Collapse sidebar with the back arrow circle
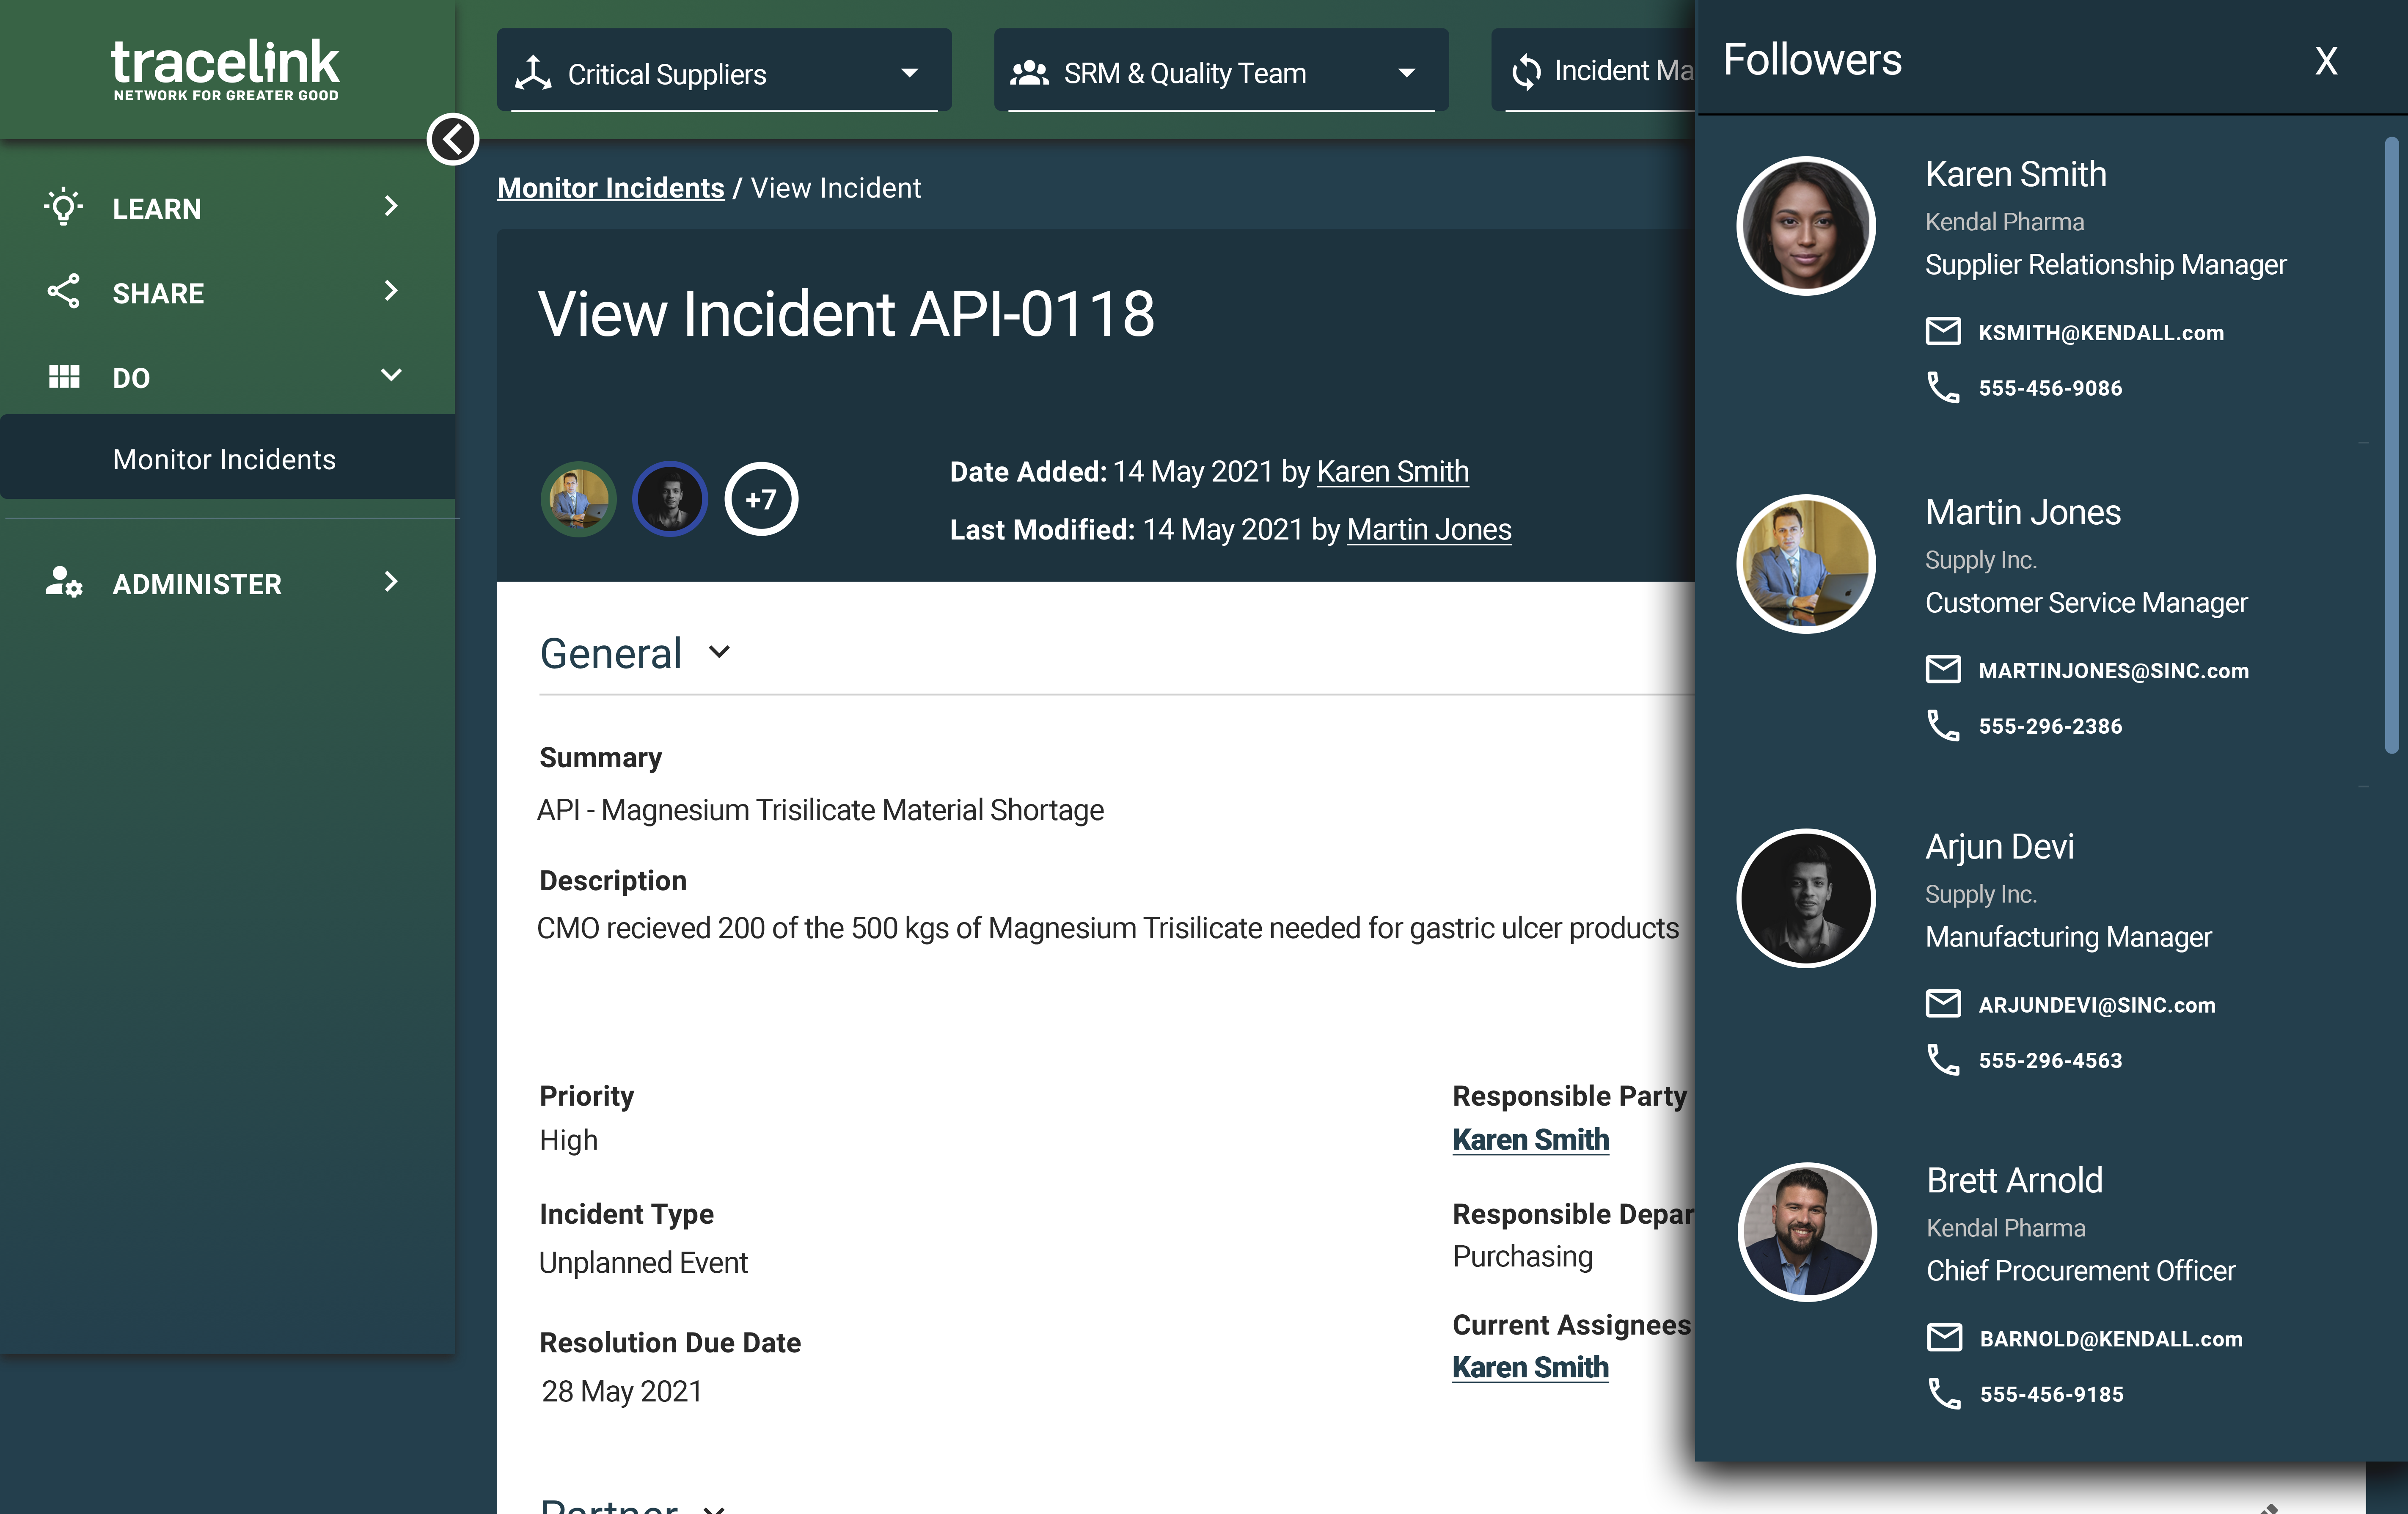The image size is (2408, 1514). [x=453, y=139]
